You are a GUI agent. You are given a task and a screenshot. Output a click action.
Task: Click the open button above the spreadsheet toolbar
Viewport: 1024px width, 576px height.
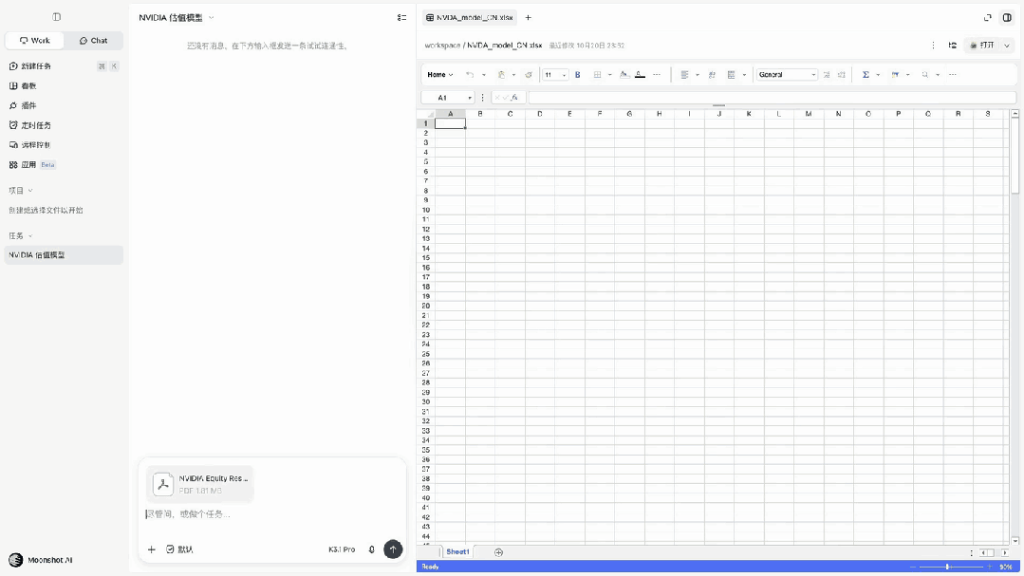tap(983, 45)
